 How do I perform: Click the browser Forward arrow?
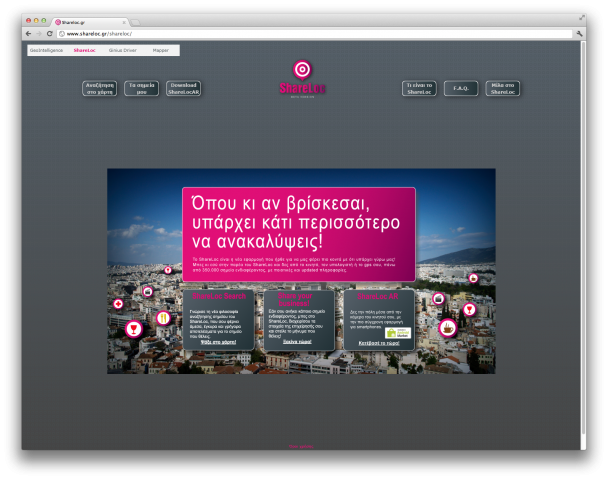point(39,34)
